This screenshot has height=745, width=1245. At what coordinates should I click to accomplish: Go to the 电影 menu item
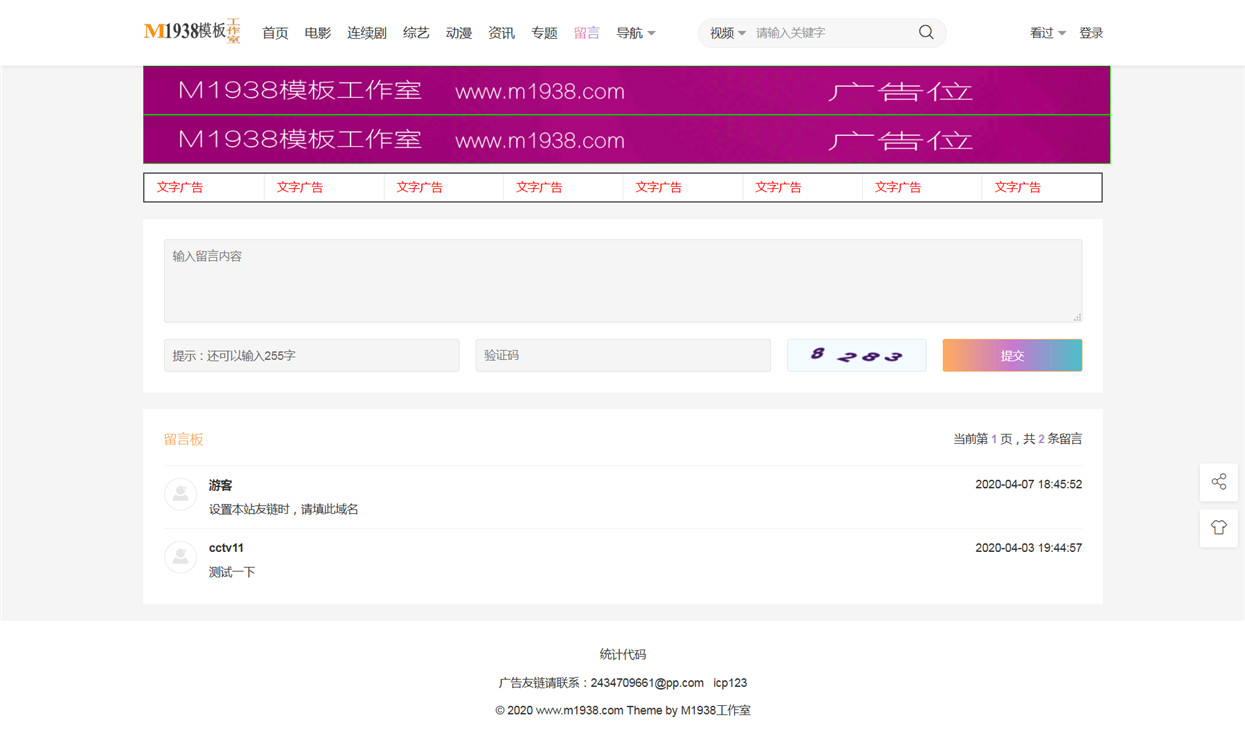pos(318,33)
